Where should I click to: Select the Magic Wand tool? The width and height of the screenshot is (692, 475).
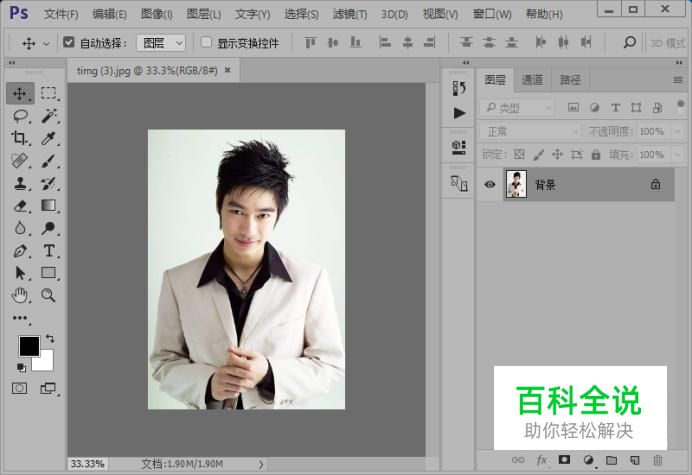[49, 116]
